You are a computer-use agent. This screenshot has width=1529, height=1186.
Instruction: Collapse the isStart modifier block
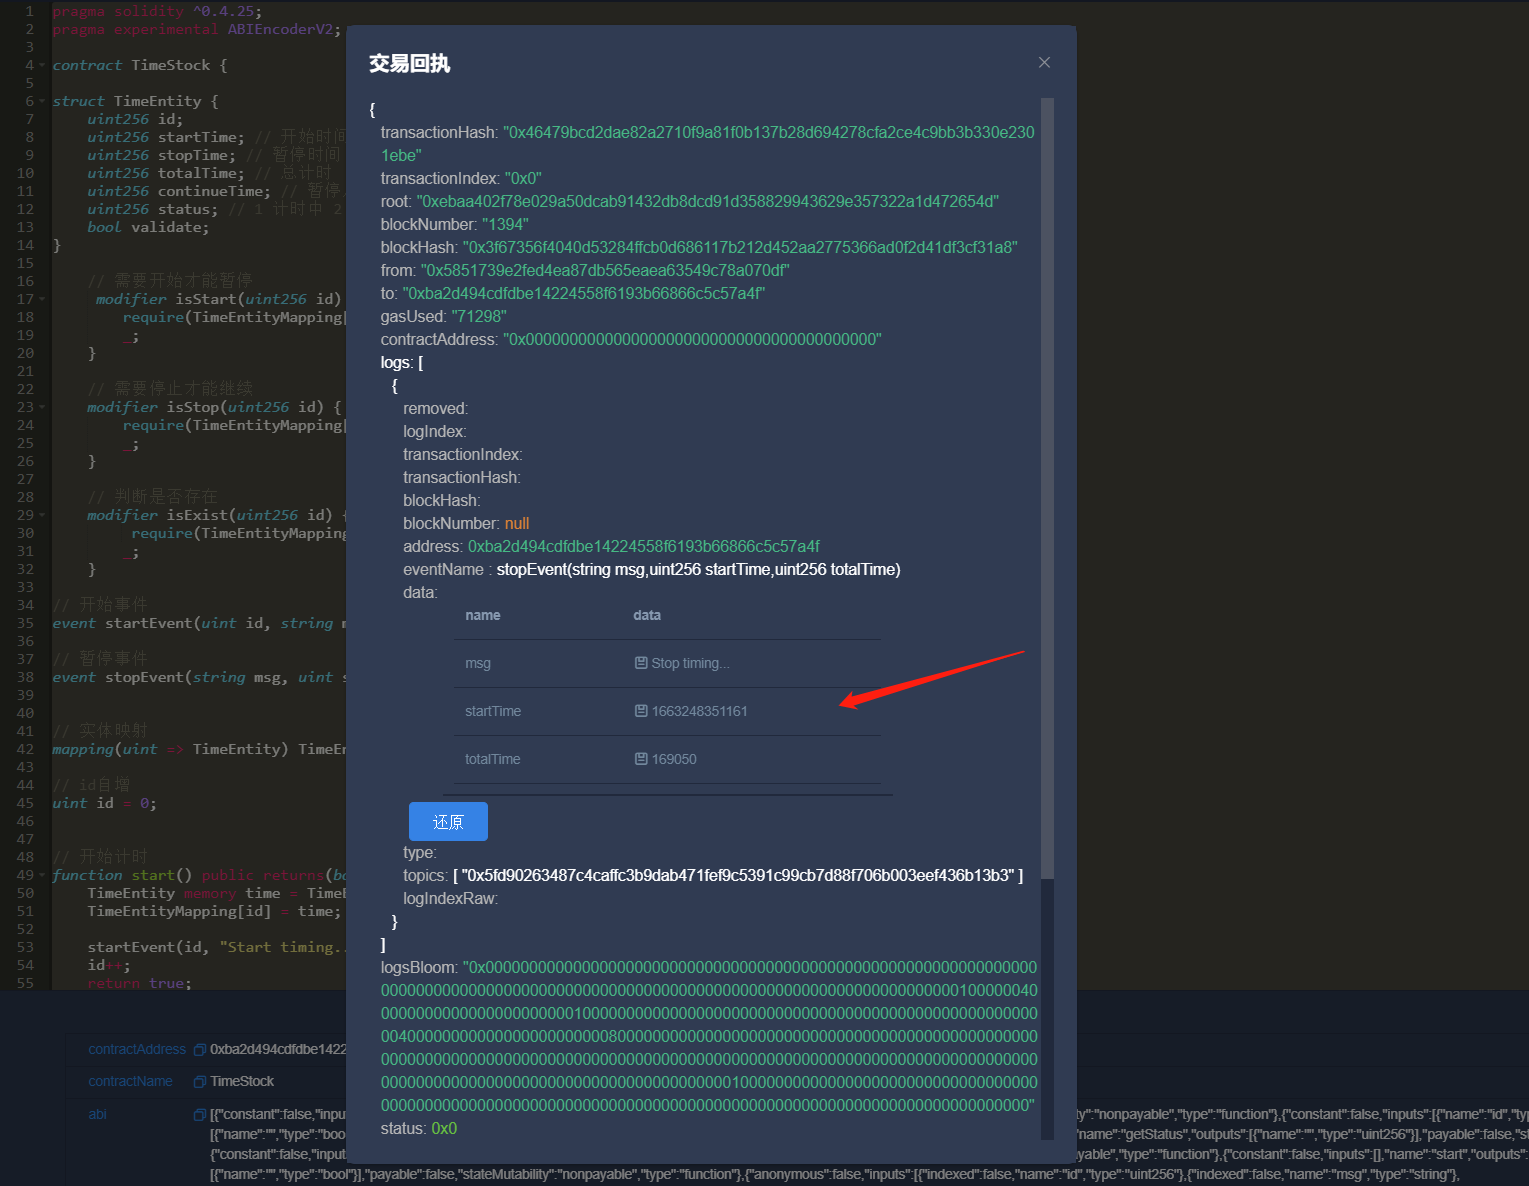click(42, 298)
